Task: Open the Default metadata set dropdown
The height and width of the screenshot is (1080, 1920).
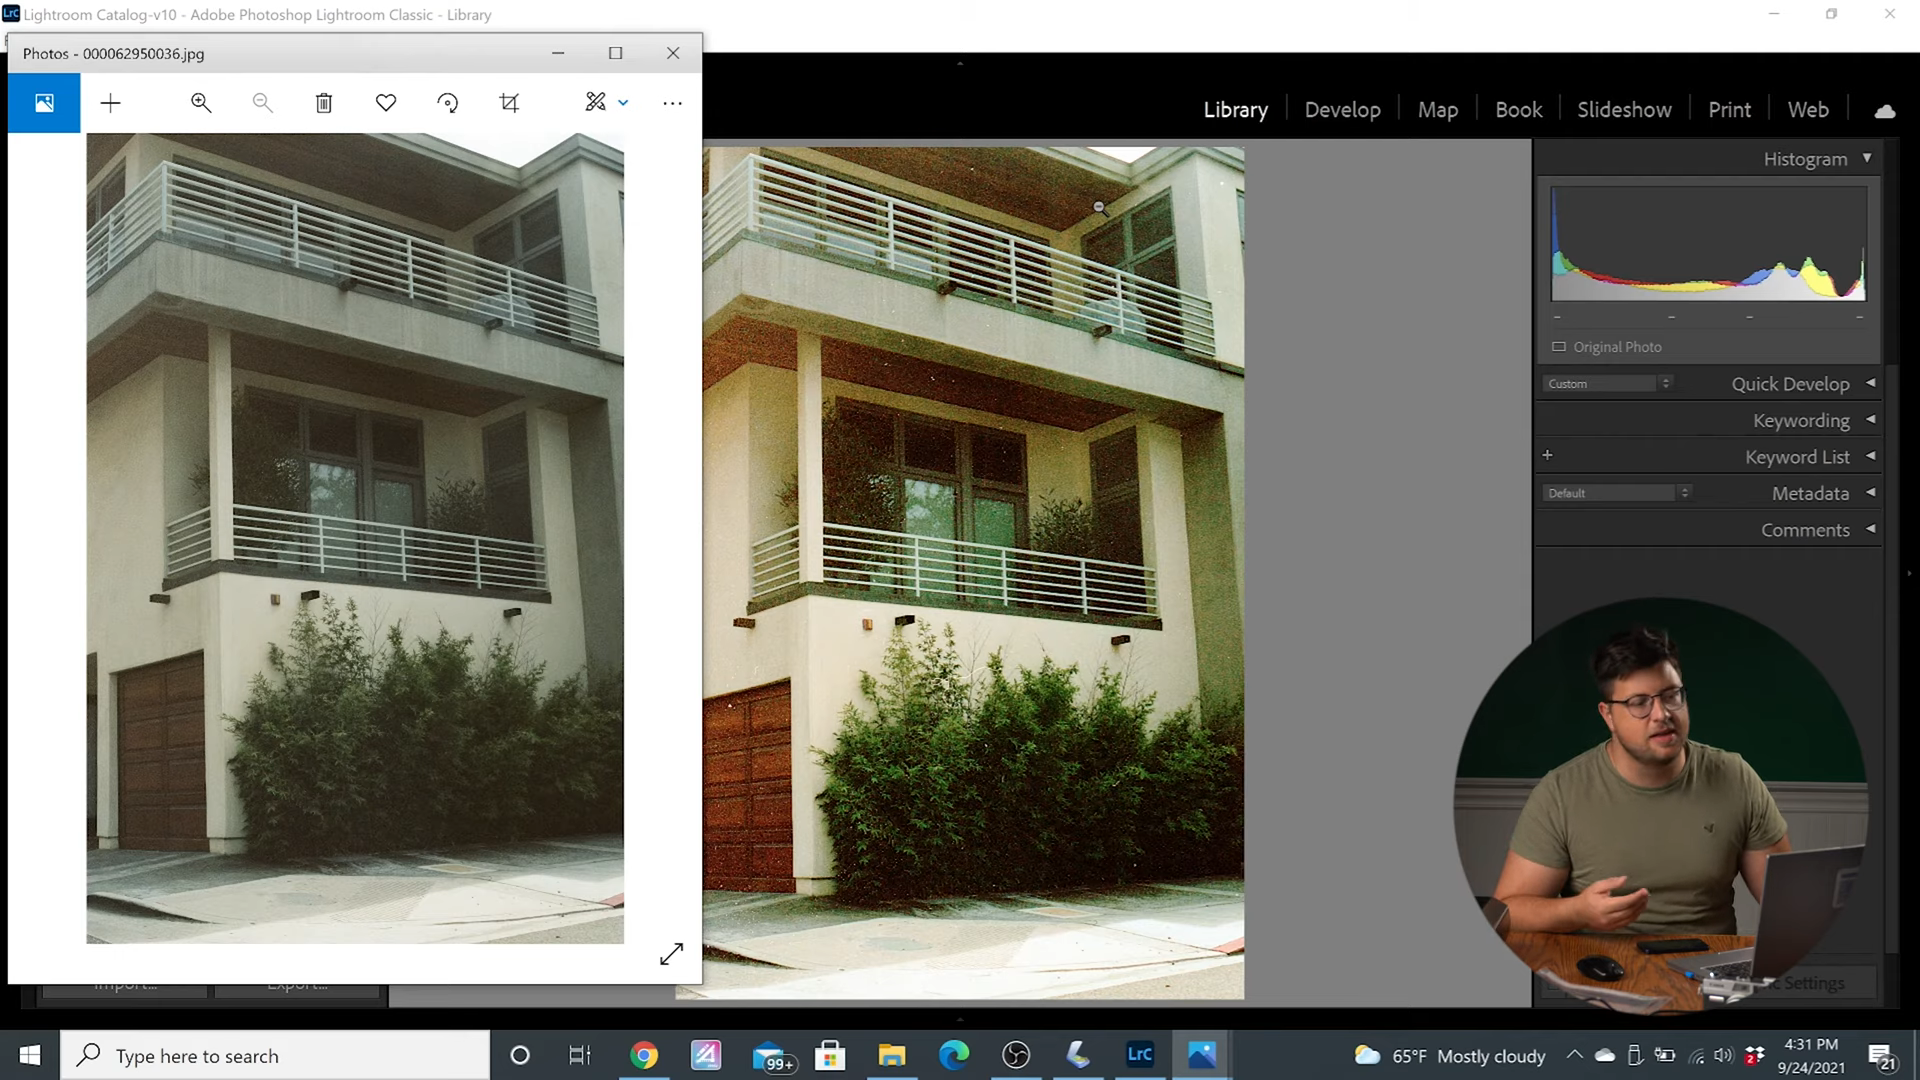Action: tap(1617, 493)
